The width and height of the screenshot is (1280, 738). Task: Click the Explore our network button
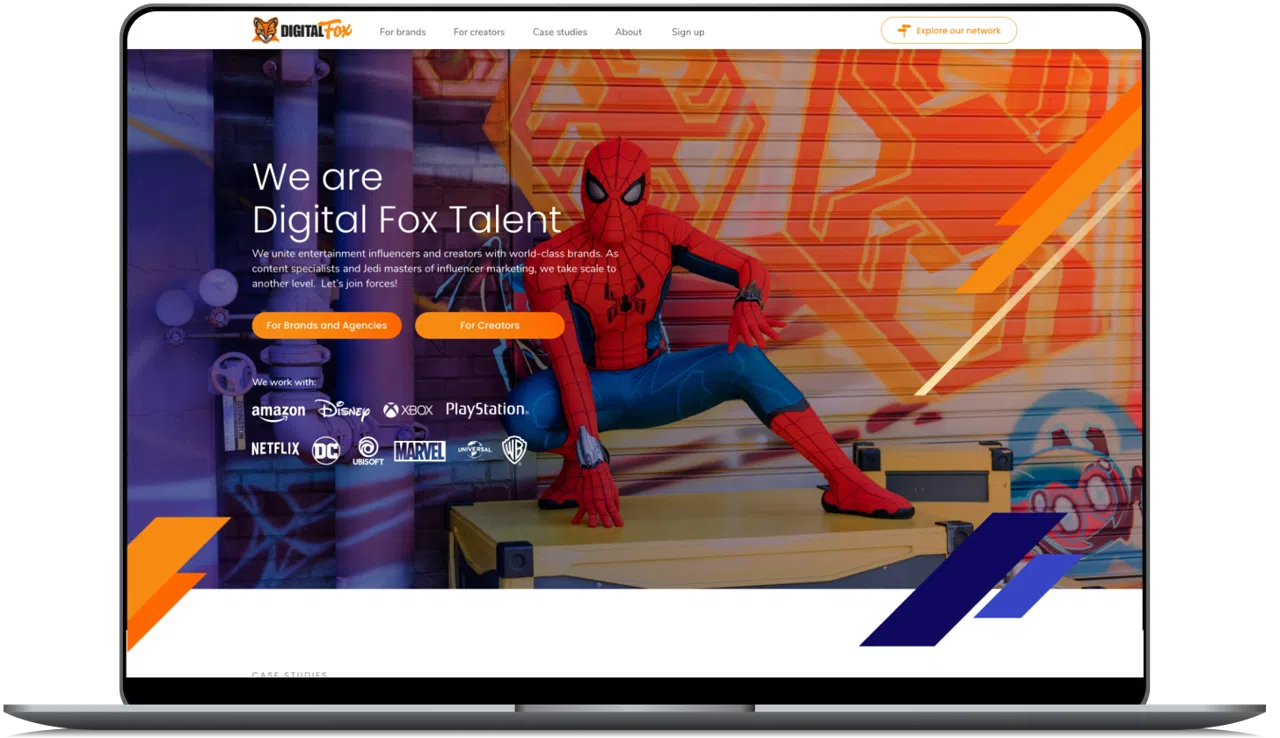949,31
